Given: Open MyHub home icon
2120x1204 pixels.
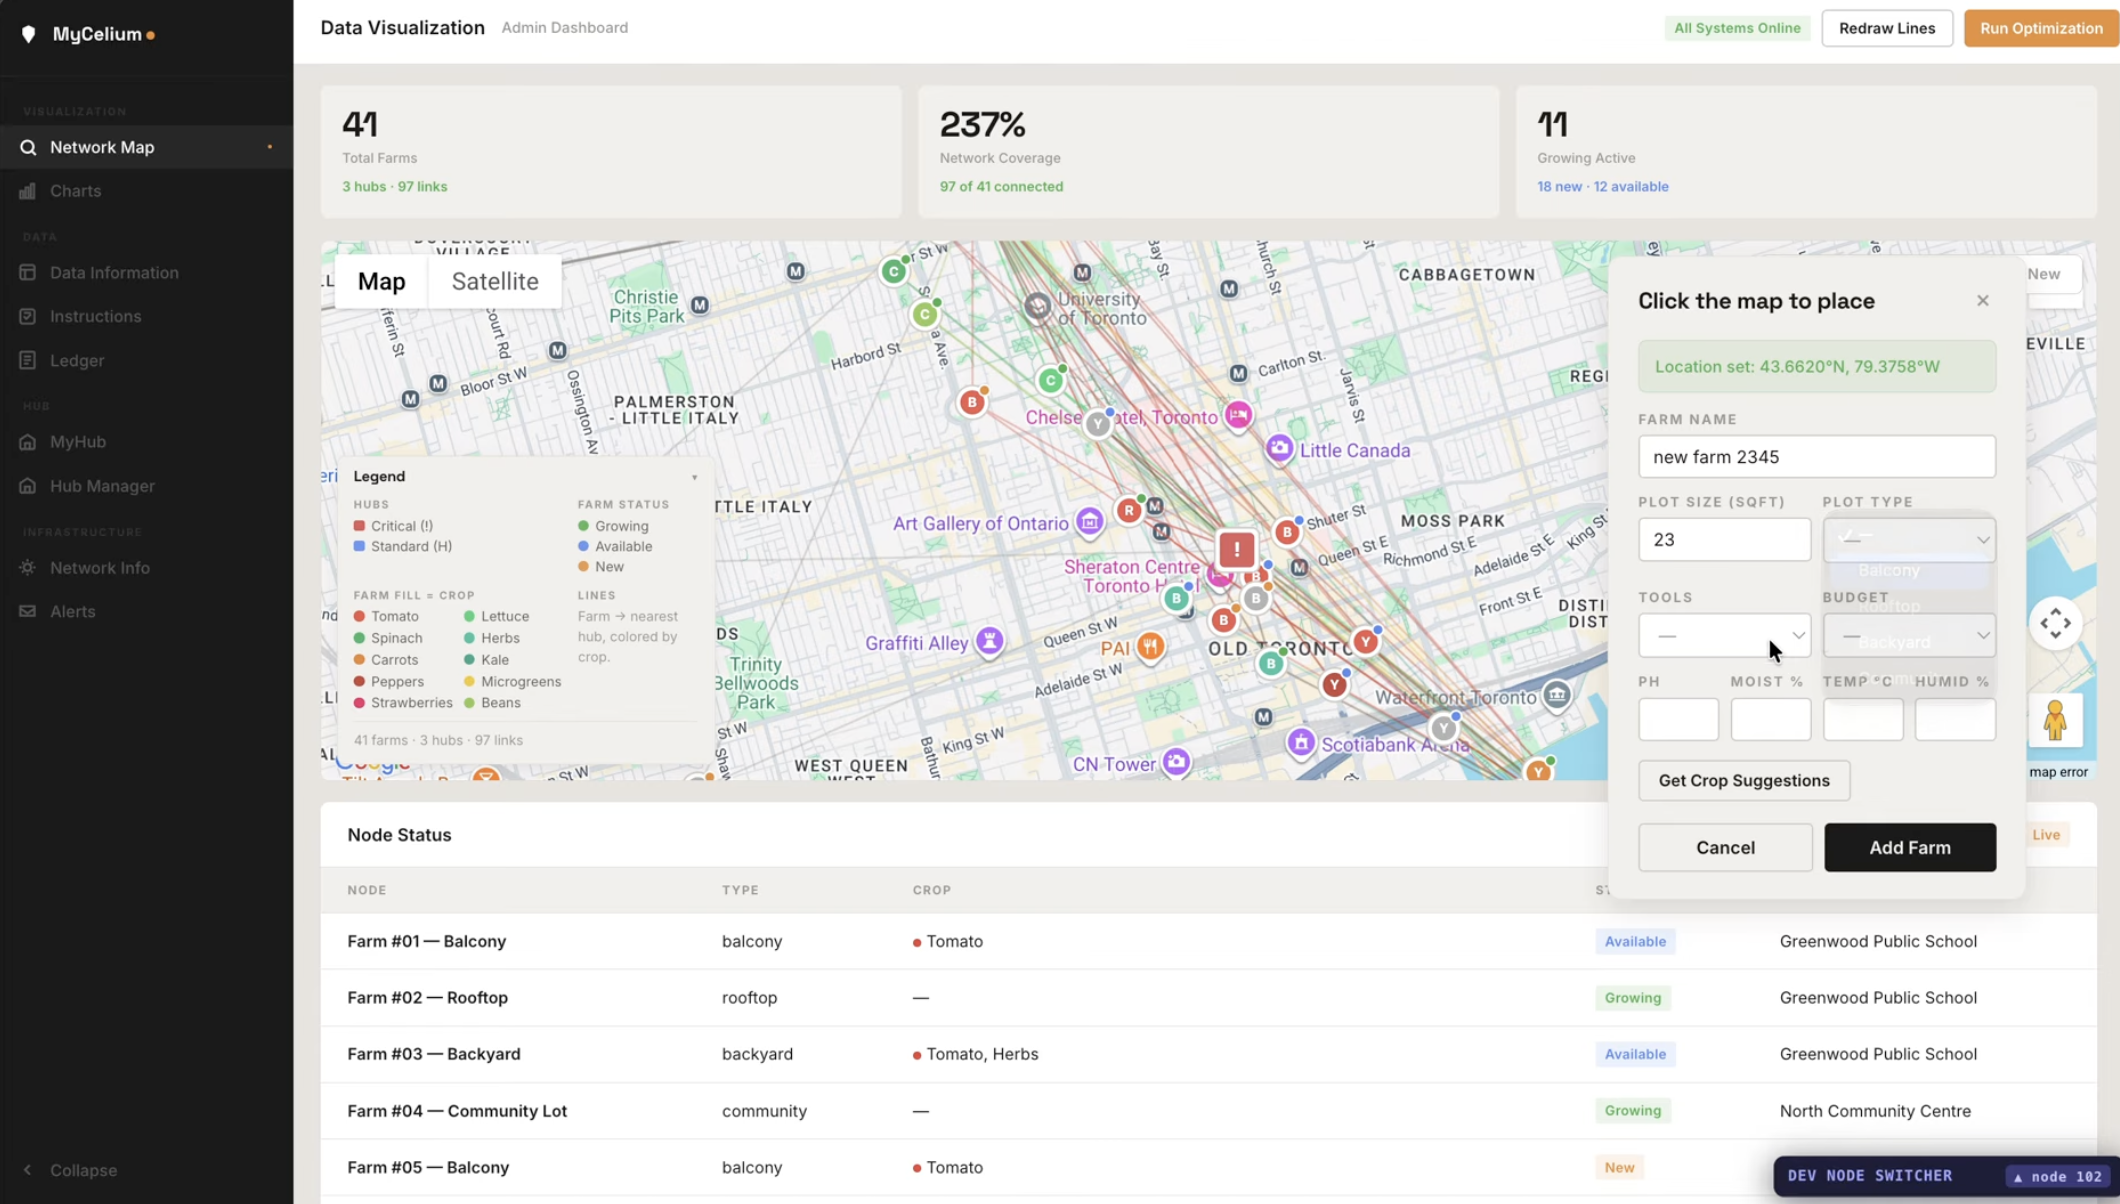Looking at the screenshot, I should tap(27, 442).
